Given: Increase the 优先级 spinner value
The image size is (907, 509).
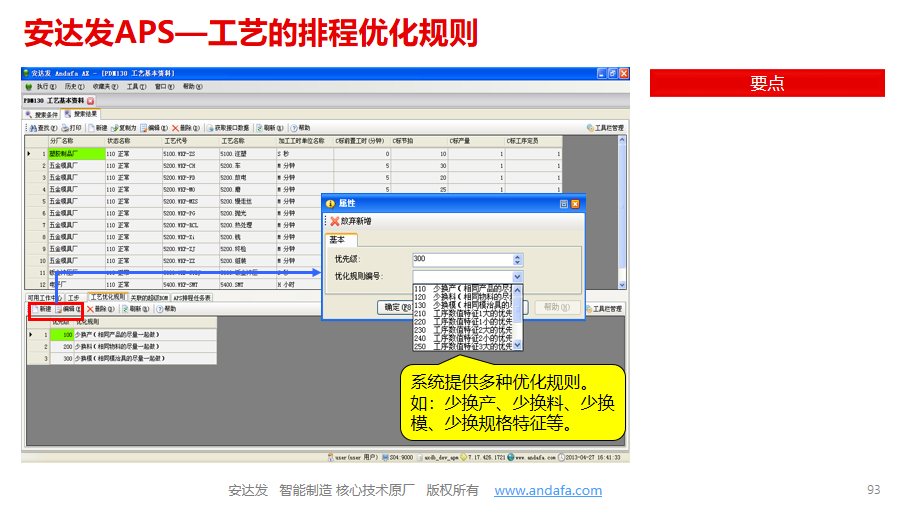Looking at the screenshot, I should click(x=517, y=257).
